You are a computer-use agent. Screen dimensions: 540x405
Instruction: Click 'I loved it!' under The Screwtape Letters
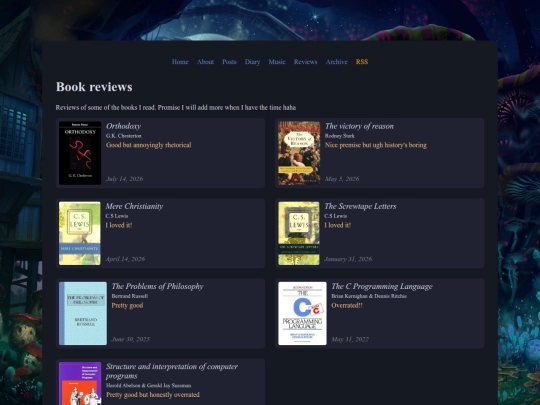(x=338, y=225)
